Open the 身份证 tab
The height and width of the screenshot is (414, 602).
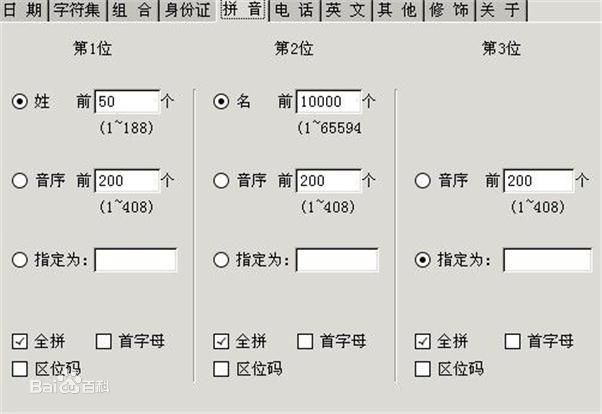pyautogui.click(x=188, y=10)
